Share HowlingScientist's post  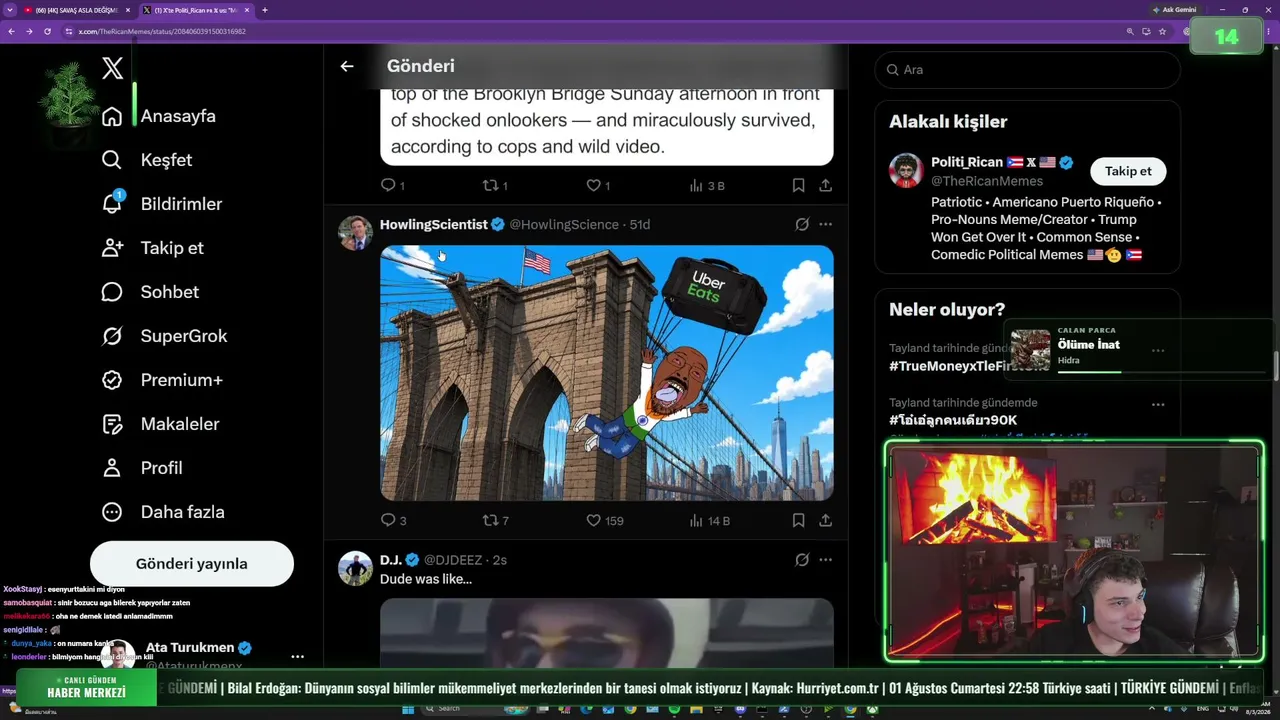(825, 520)
